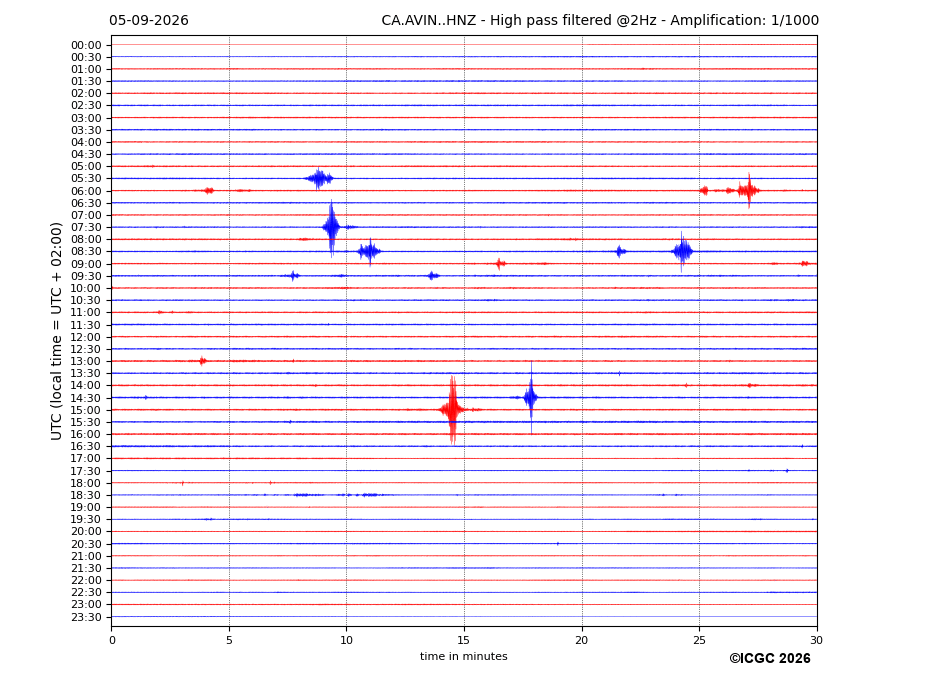Select the blue burst on 07:30 trace
927x696 pixels.
pos(332,227)
